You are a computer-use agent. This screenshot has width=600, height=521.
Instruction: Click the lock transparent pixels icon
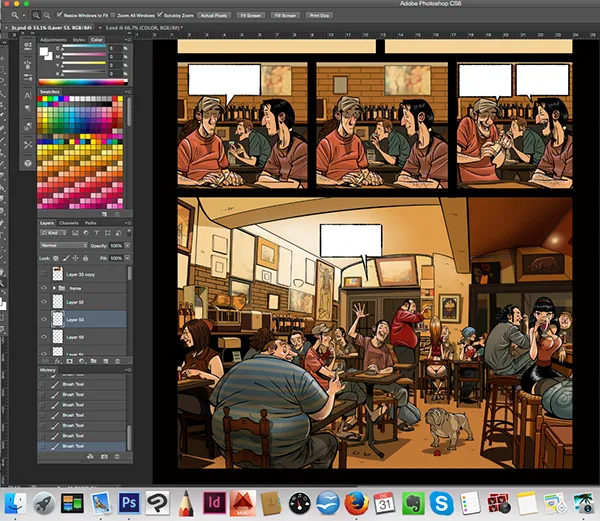pyautogui.click(x=56, y=258)
